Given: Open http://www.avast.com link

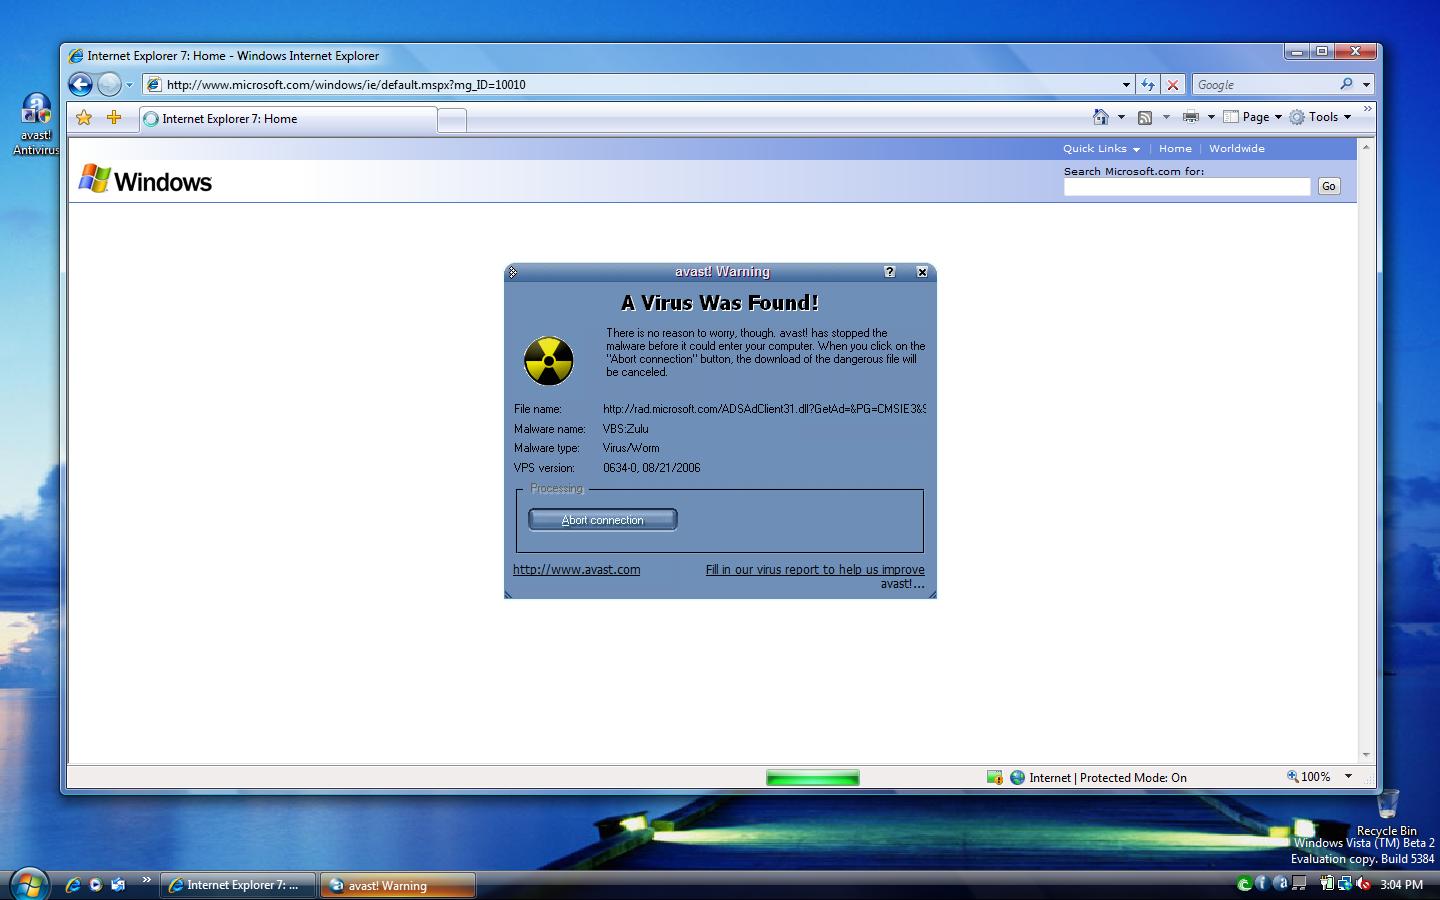Looking at the screenshot, I should (x=577, y=569).
